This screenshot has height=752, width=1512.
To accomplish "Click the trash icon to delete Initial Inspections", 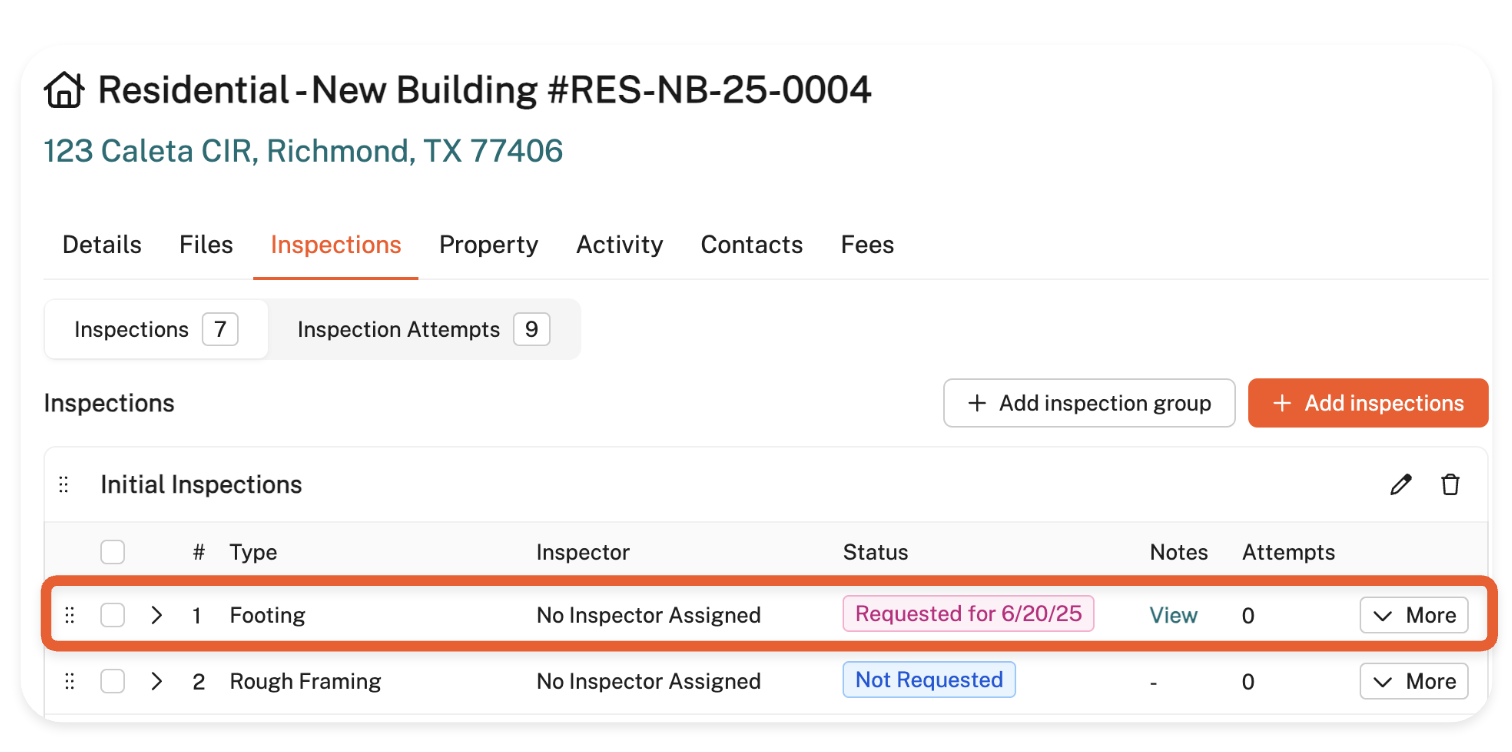I will tap(1450, 485).
